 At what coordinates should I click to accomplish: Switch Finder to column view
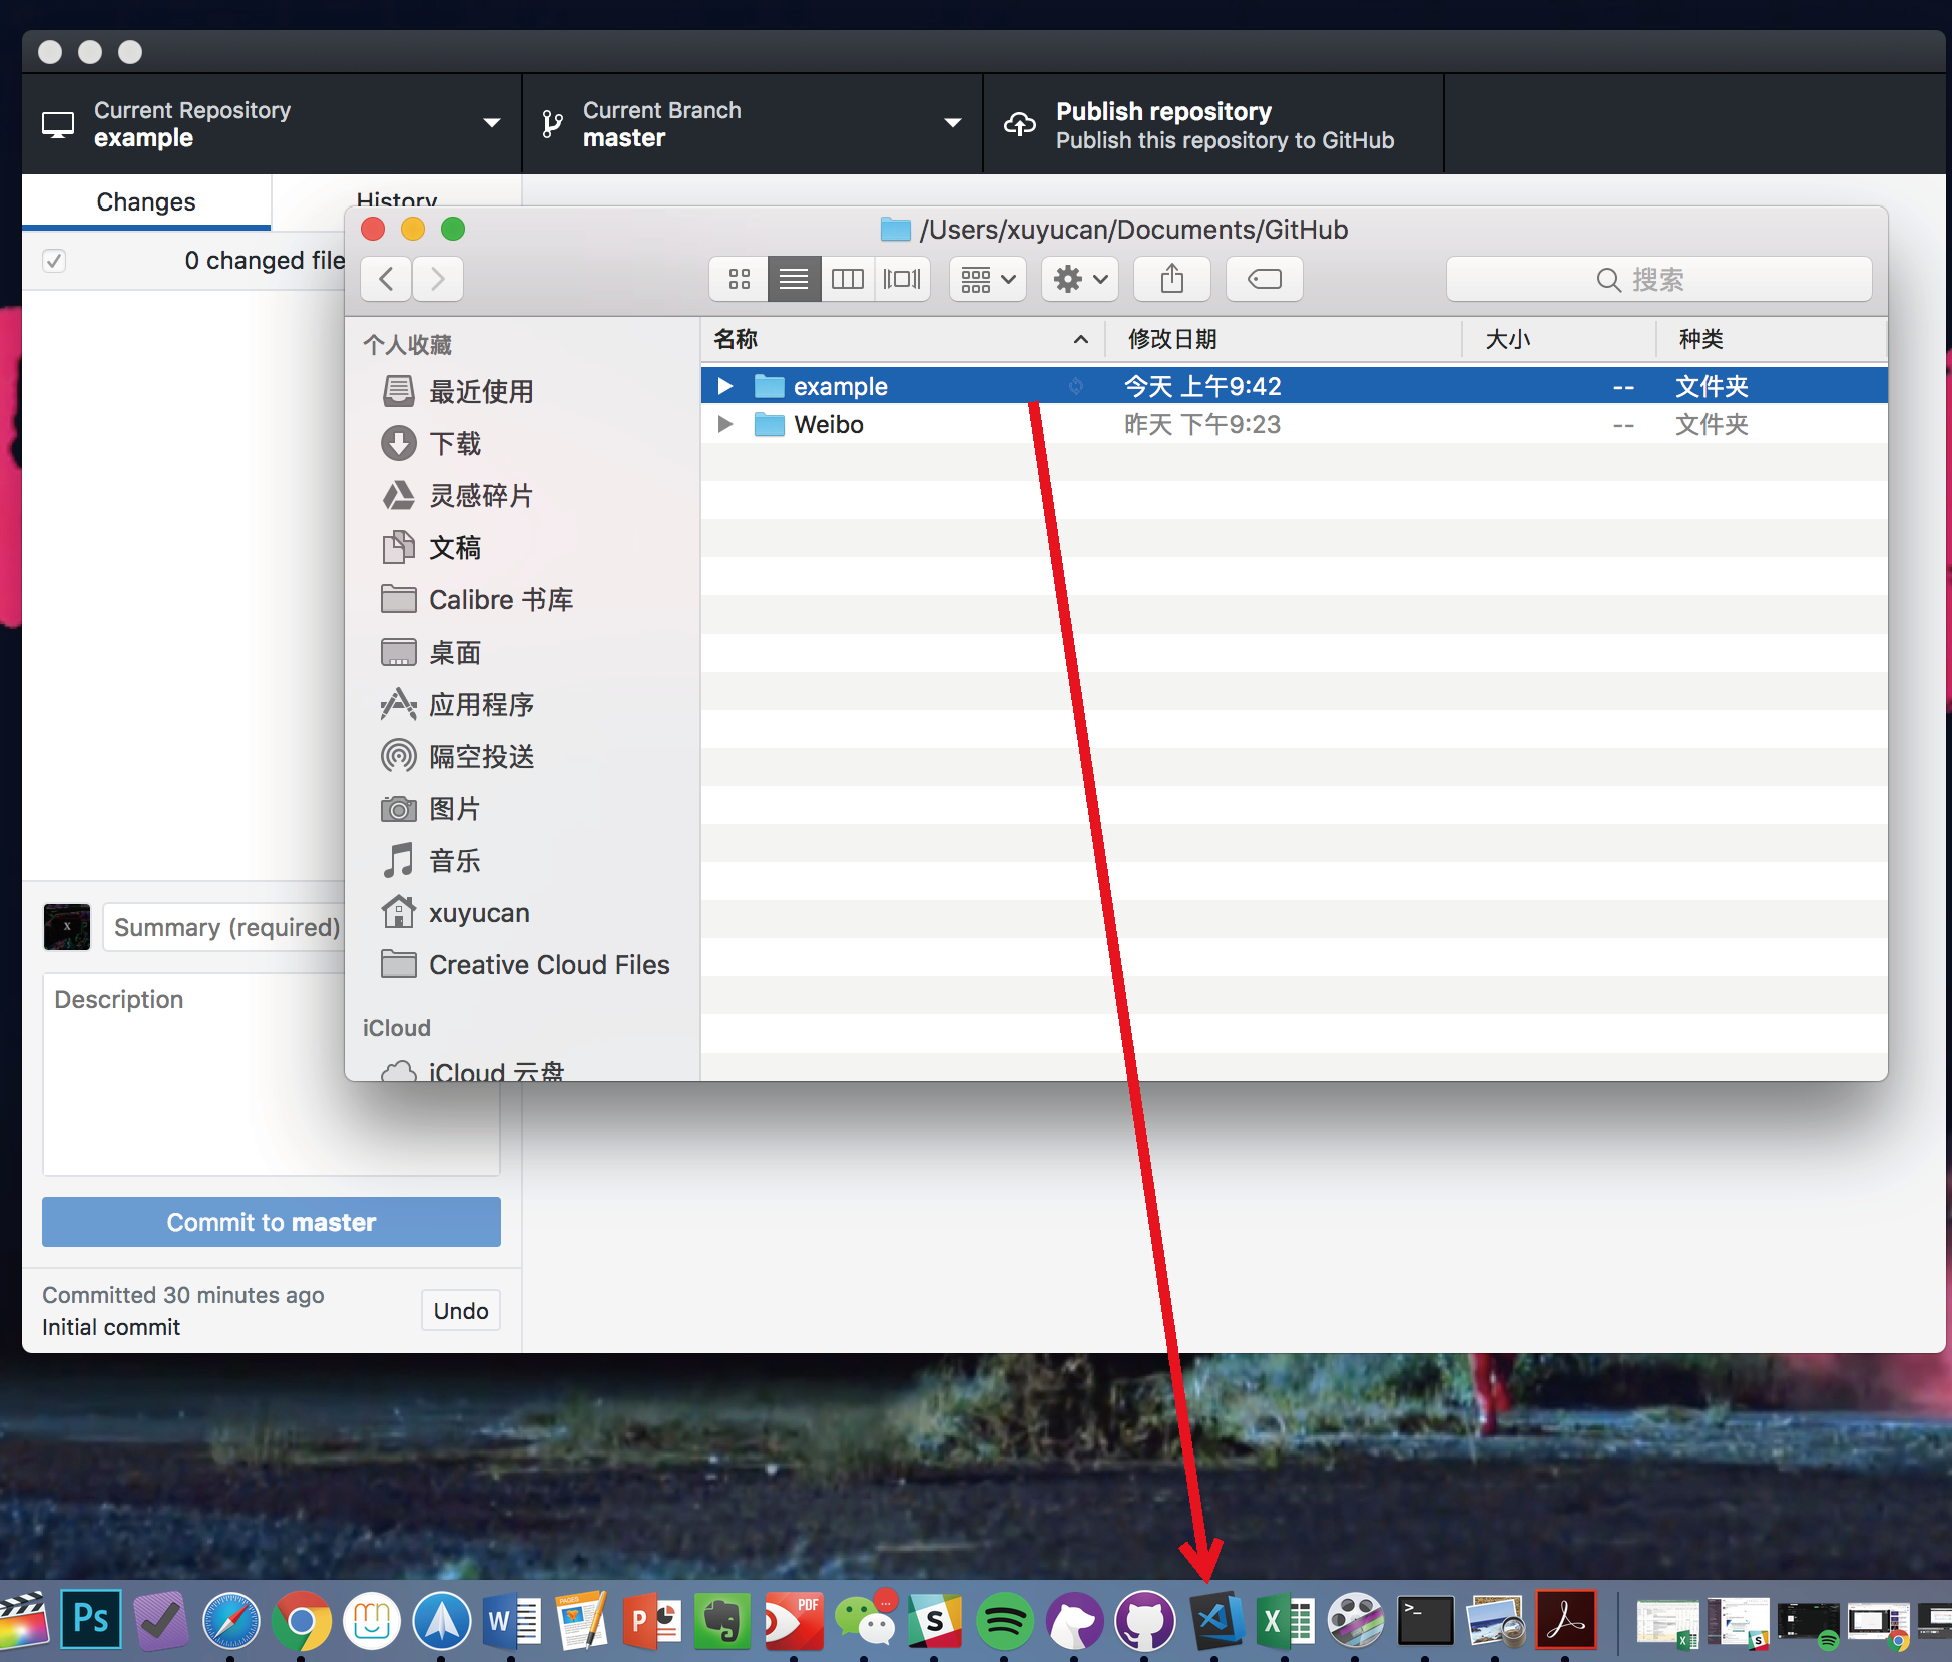[847, 279]
